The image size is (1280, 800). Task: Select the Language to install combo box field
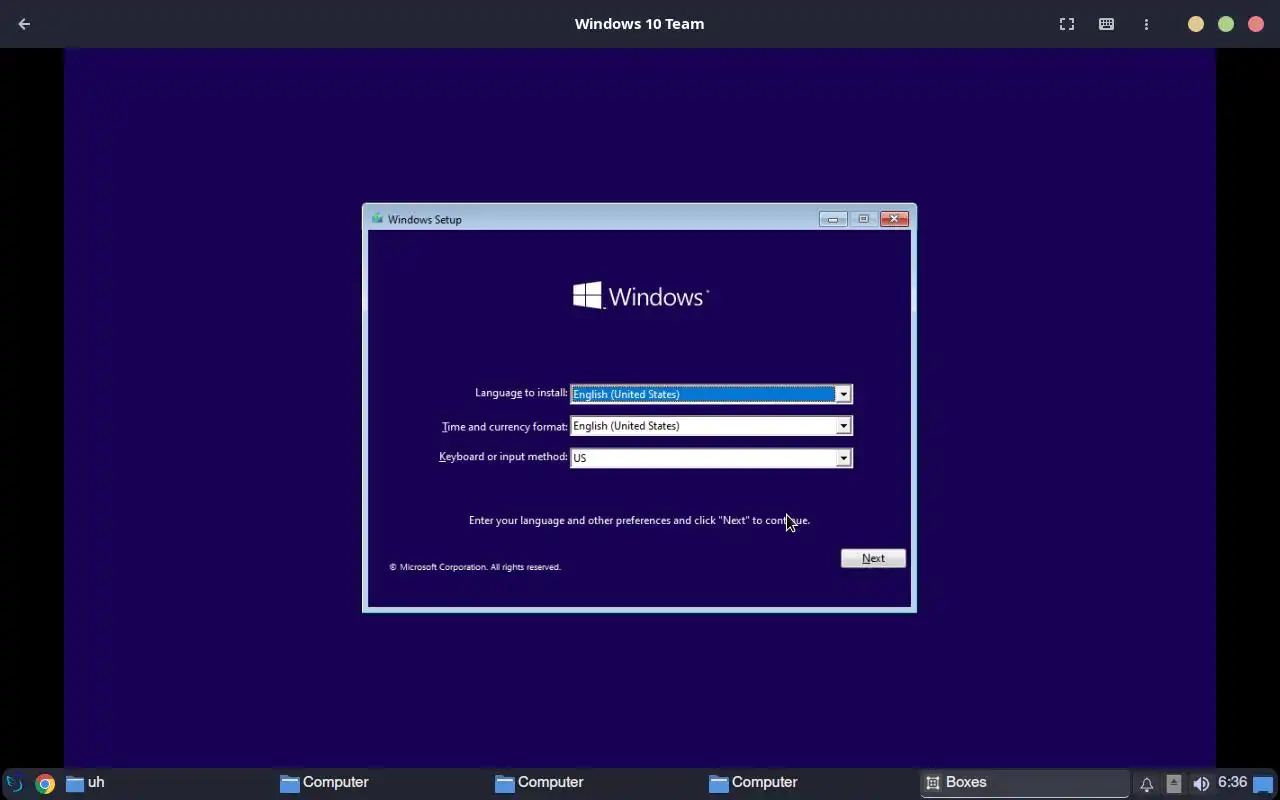point(711,394)
